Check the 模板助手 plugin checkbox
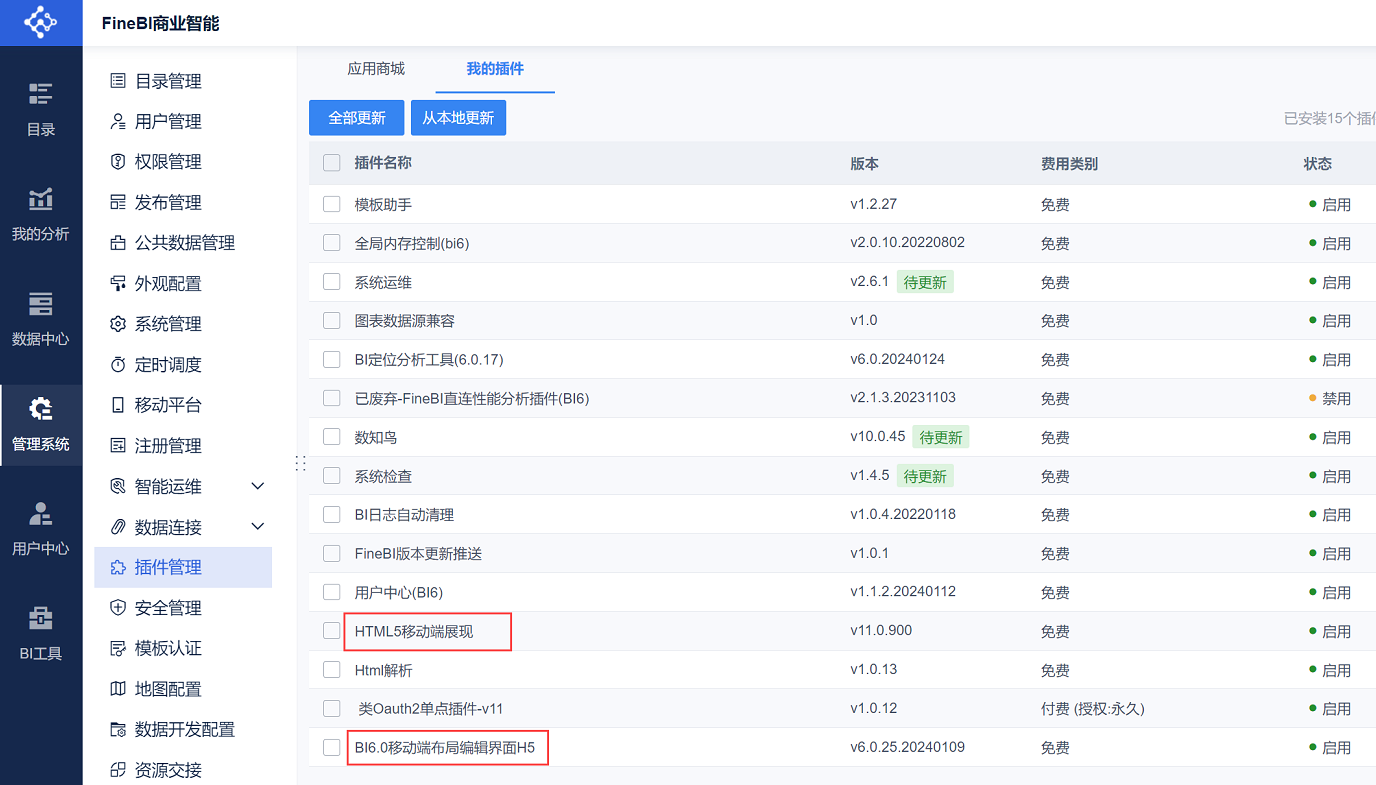 332,204
